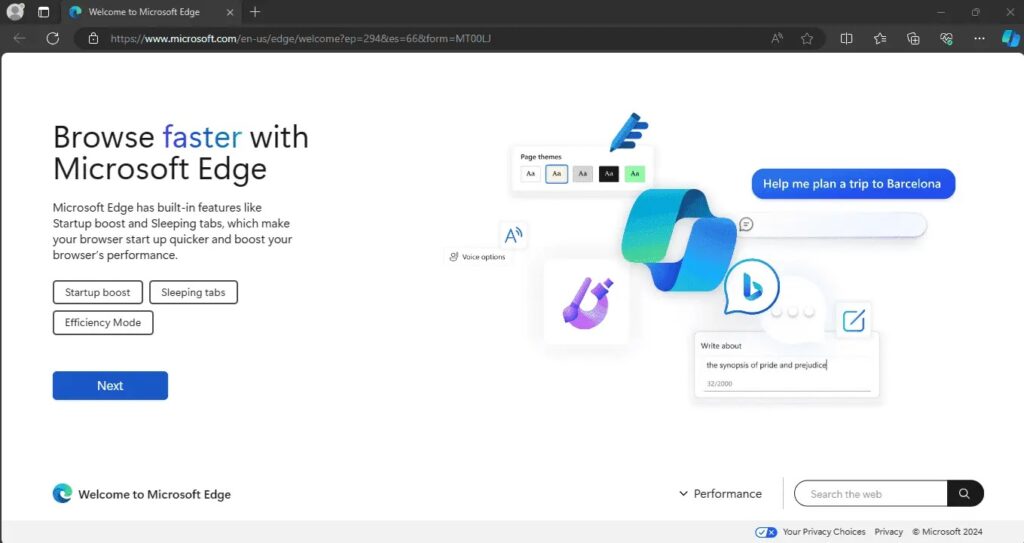Click Help me plan a trip to Barcelona
The image size is (1024, 543).
[853, 184]
